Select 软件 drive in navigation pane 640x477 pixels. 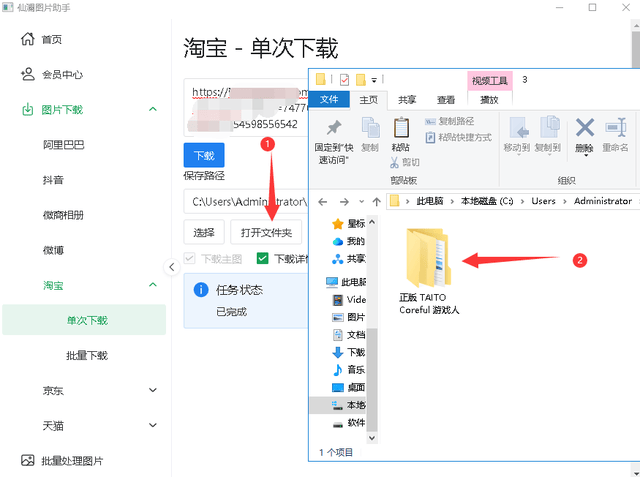click(349, 422)
